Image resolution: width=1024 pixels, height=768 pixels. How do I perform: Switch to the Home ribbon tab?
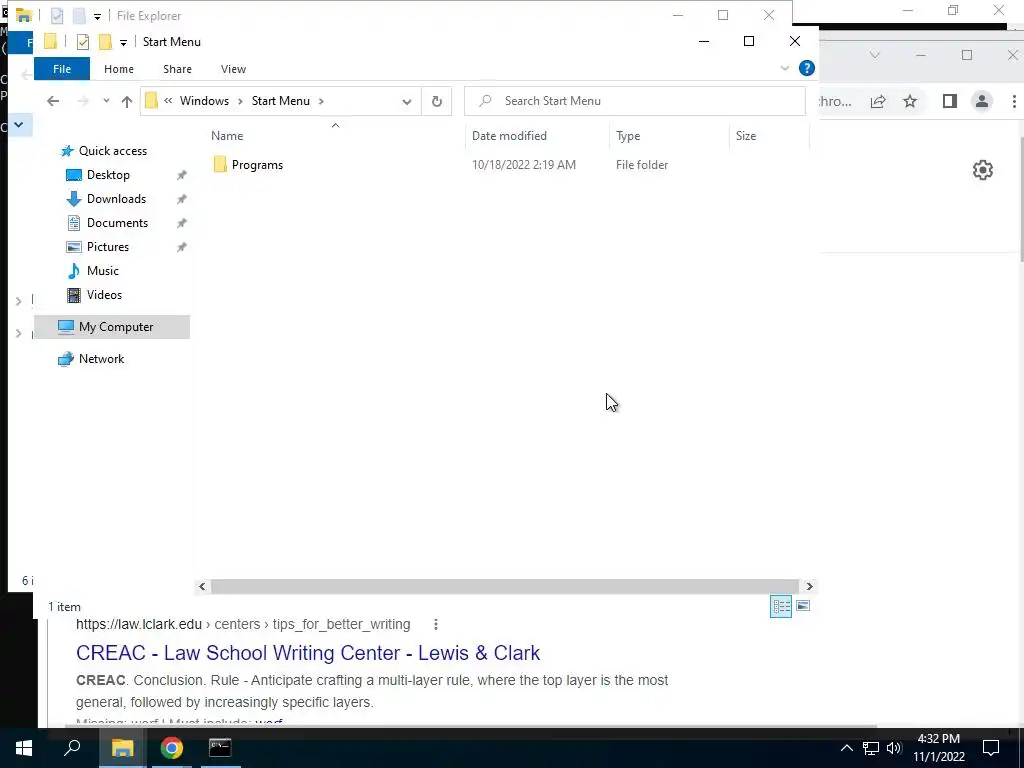(x=119, y=69)
